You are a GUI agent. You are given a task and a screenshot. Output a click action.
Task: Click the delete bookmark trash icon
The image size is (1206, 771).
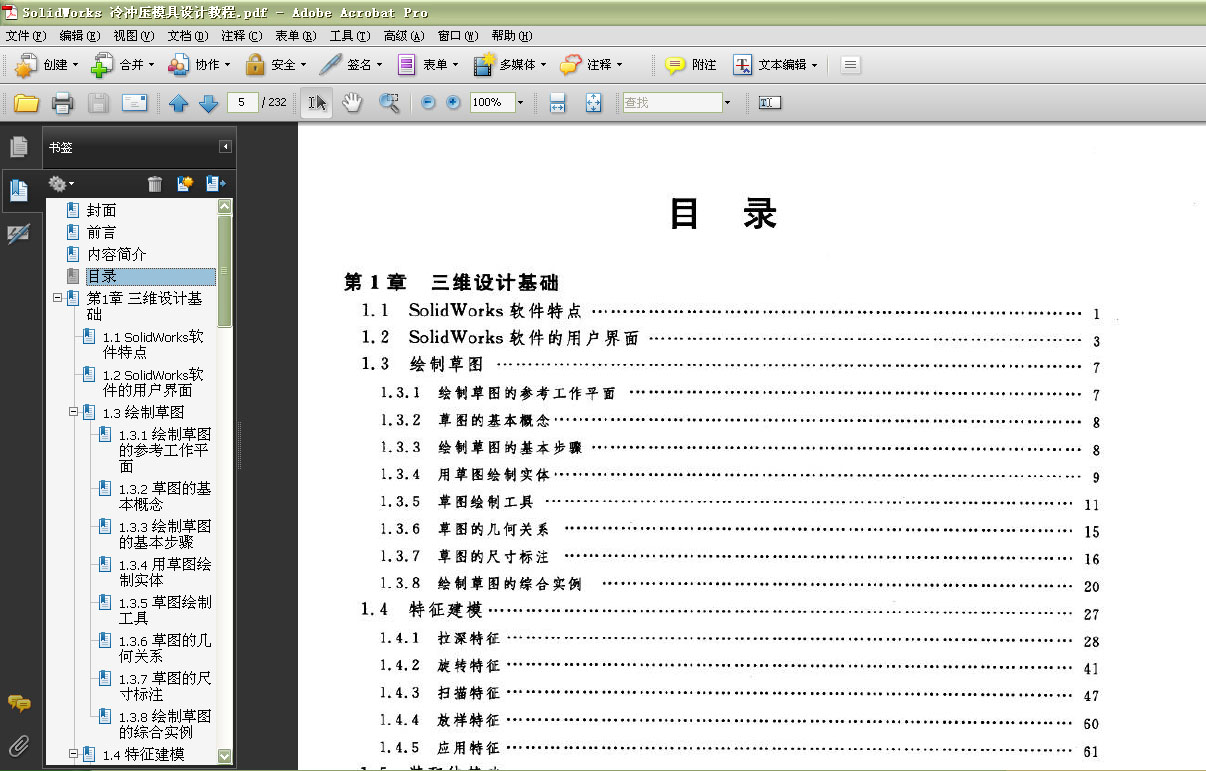(x=155, y=183)
